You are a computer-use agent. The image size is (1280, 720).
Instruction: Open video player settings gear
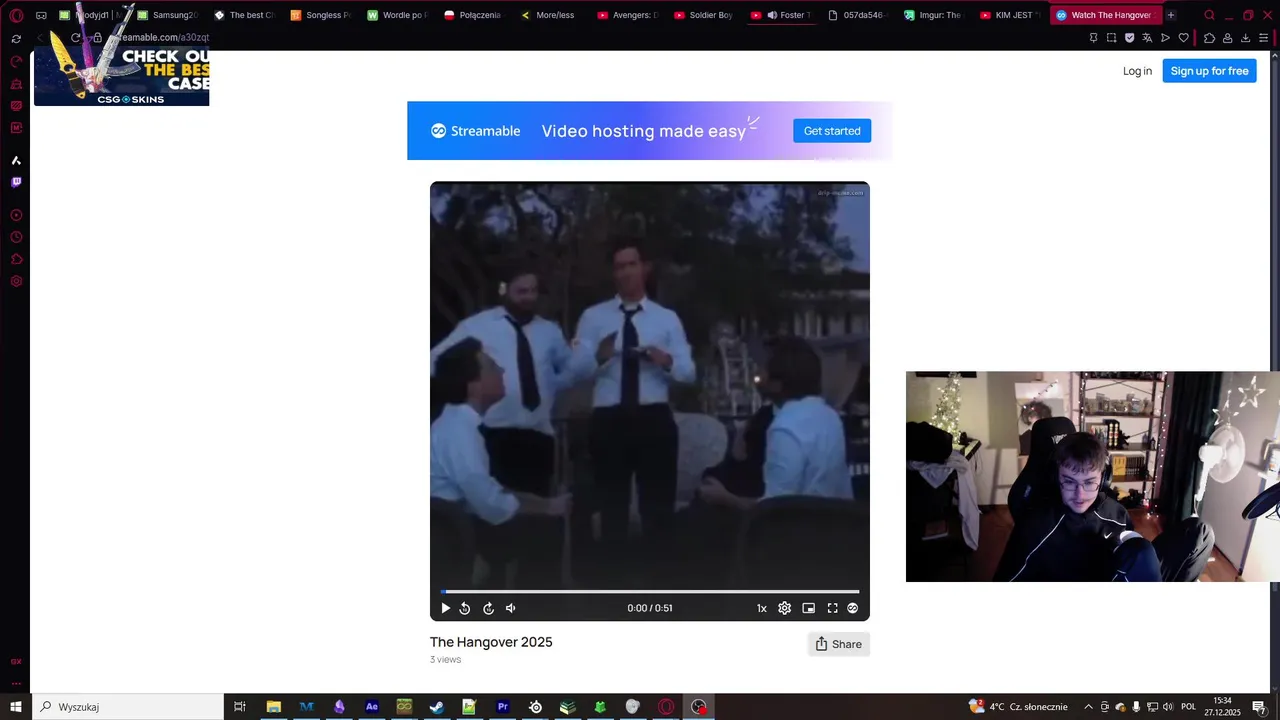pyautogui.click(x=785, y=608)
